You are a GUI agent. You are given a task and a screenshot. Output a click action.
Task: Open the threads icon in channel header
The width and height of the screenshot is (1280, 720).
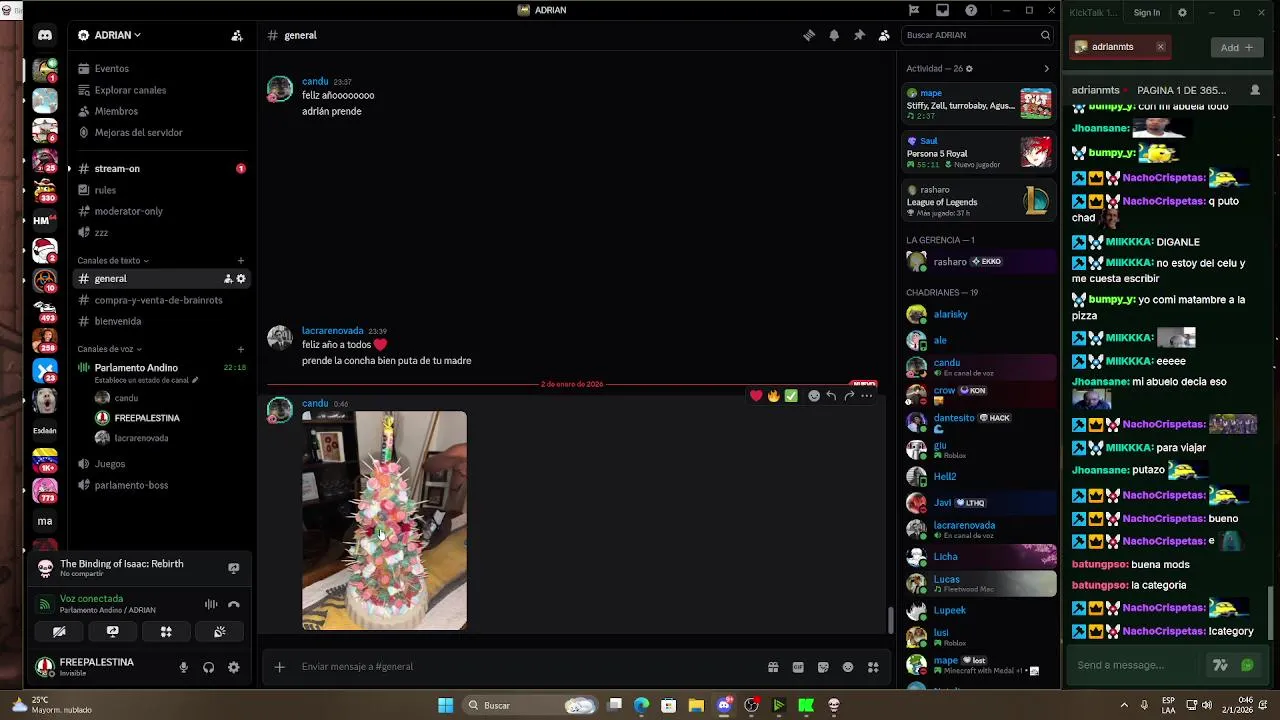809,35
